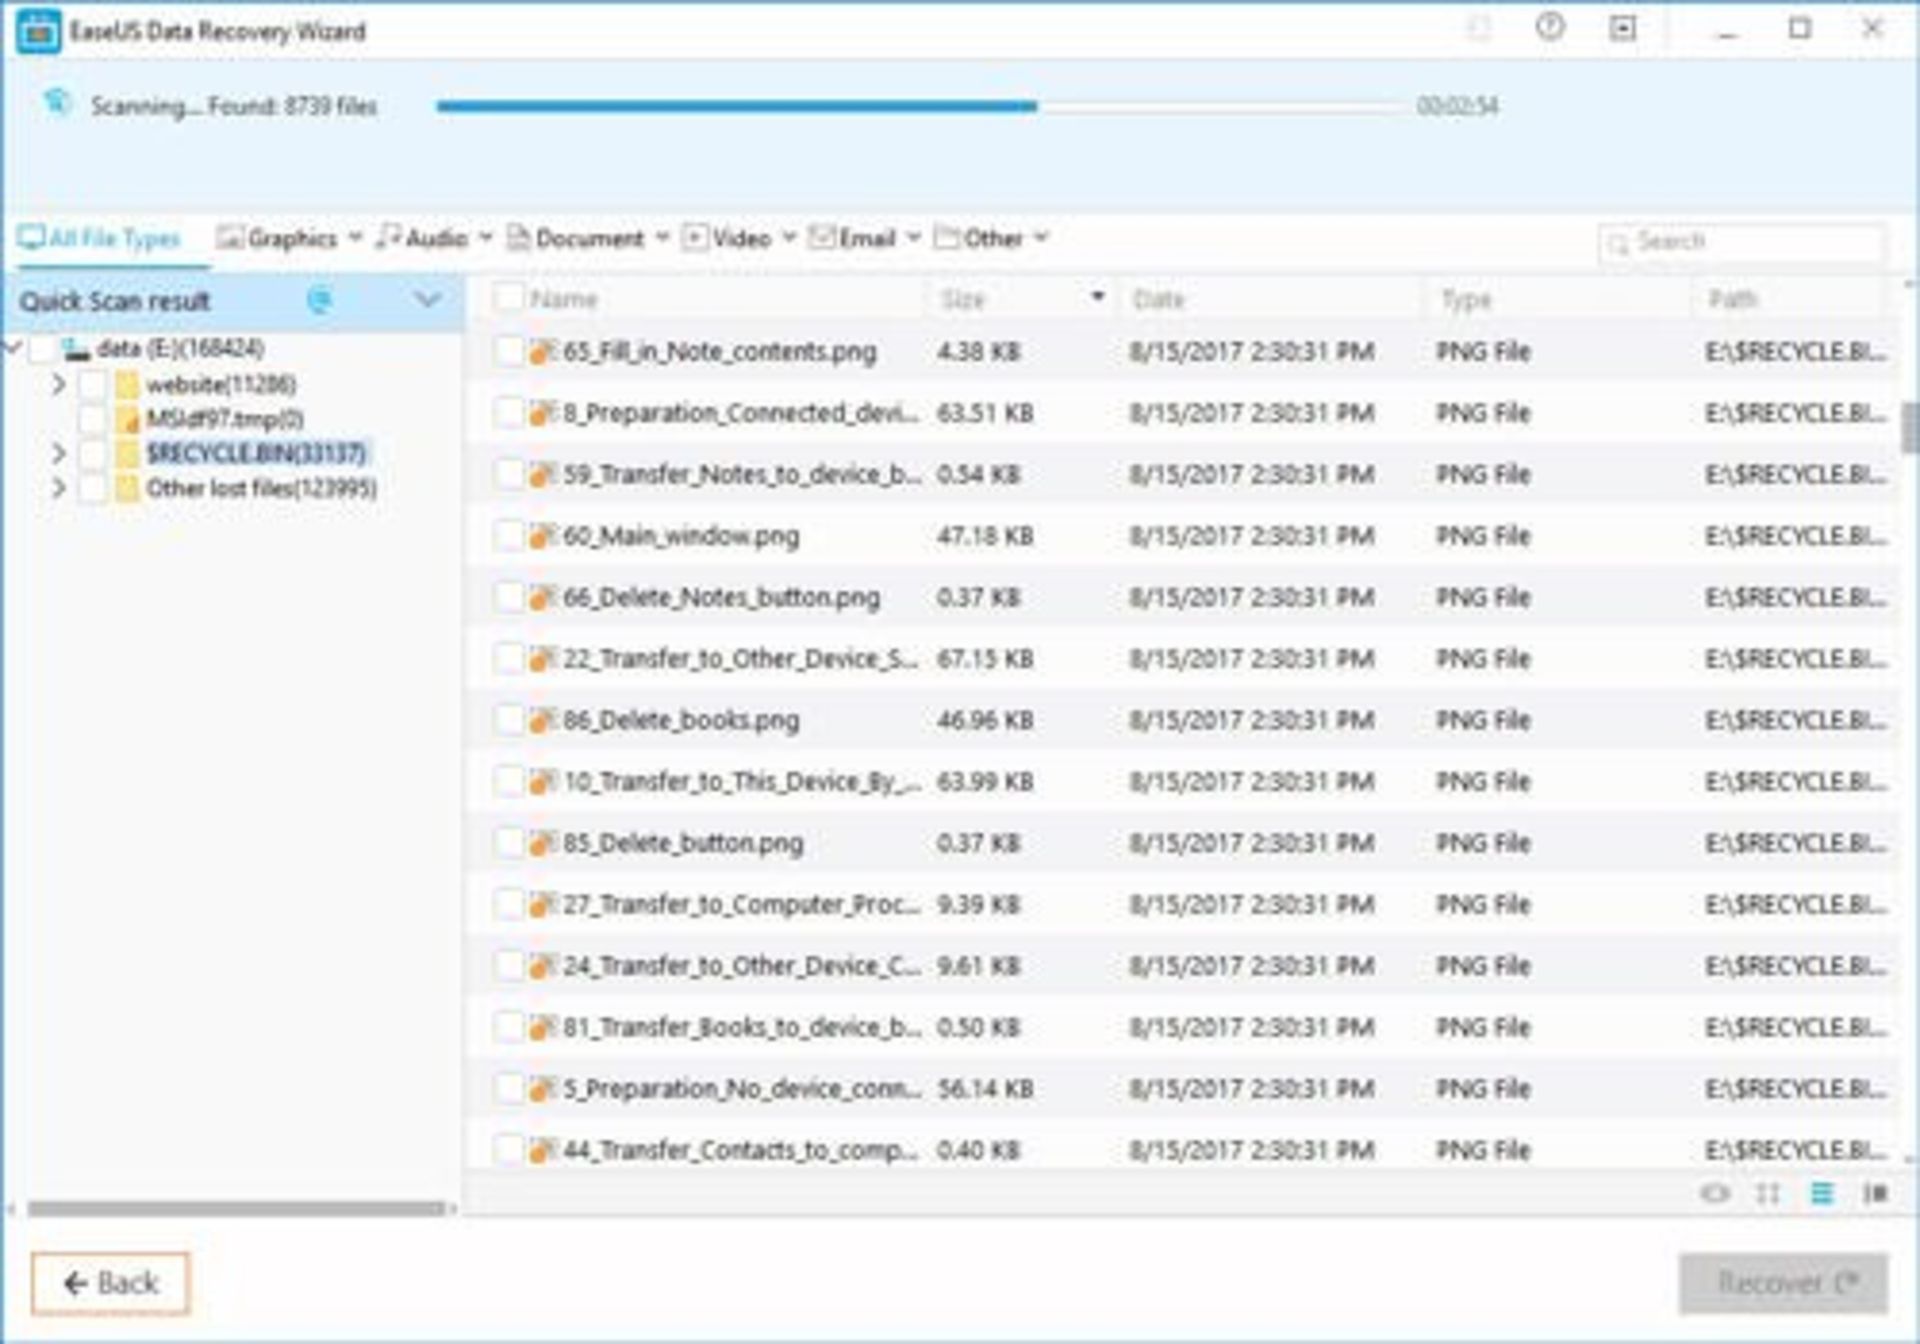This screenshot has width=1920, height=1344.
Task: Tick the $RECYCLE.BIN tree checkbox
Action: tap(92, 454)
